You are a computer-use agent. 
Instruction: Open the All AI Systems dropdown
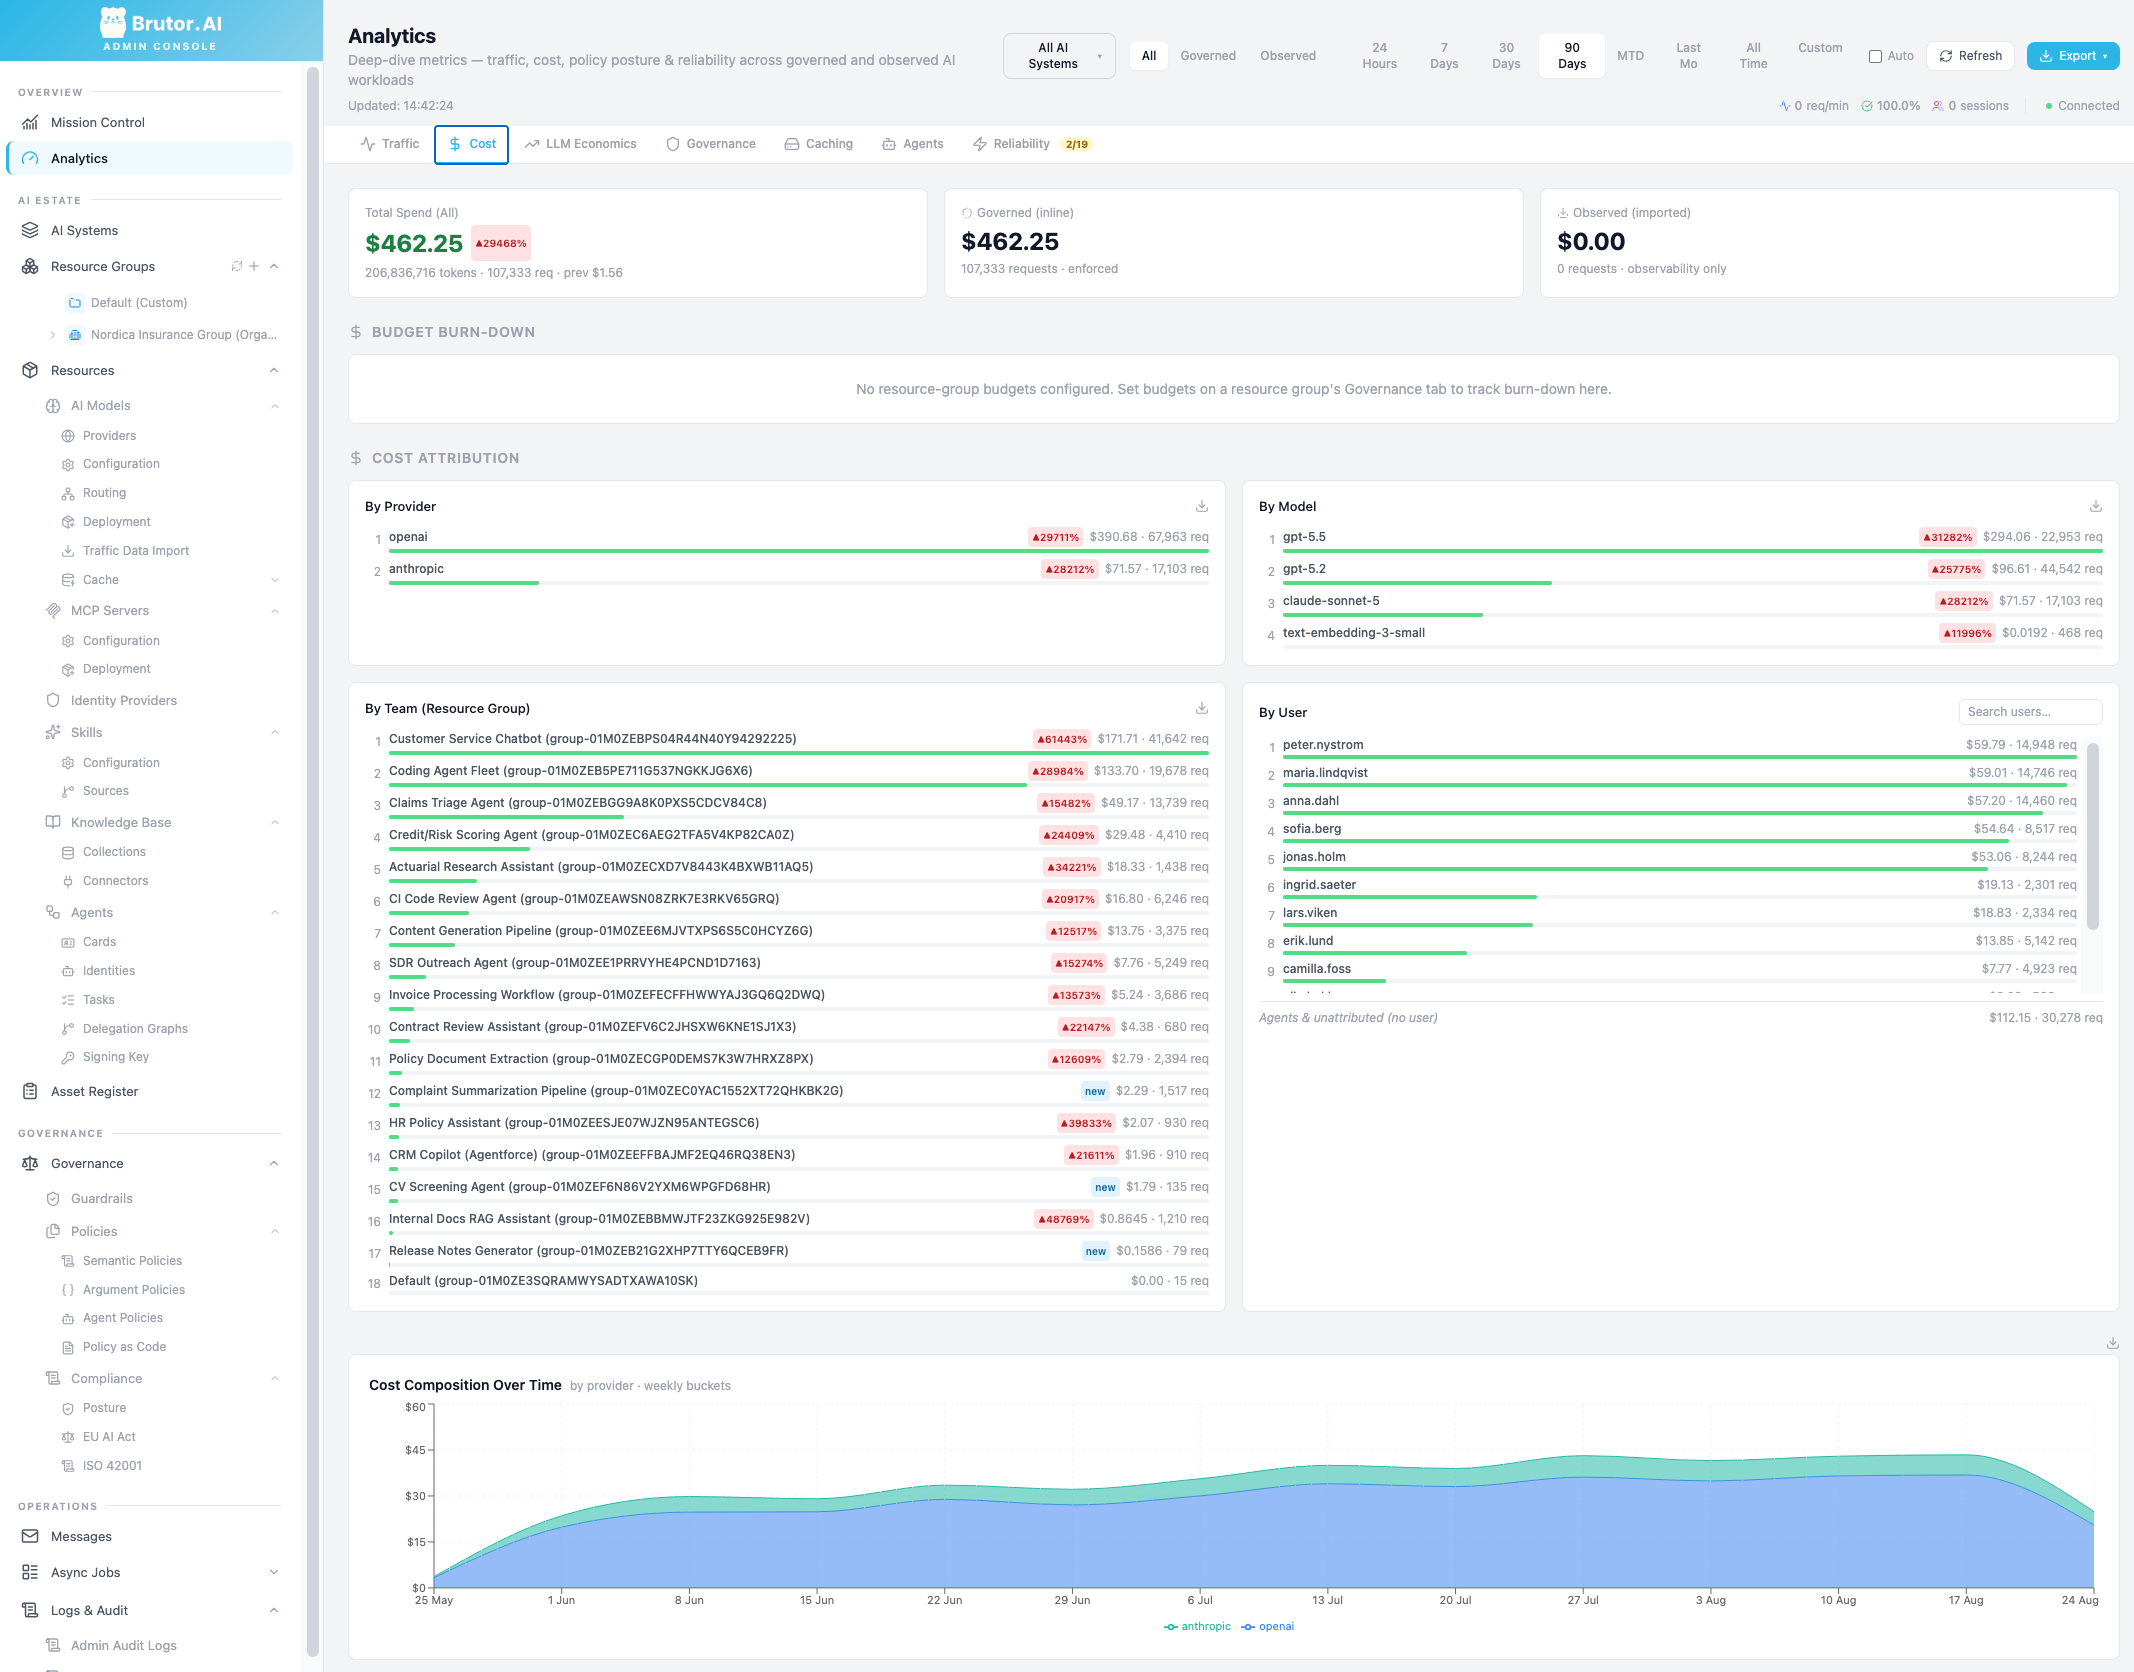click(x=1059, y=56)
